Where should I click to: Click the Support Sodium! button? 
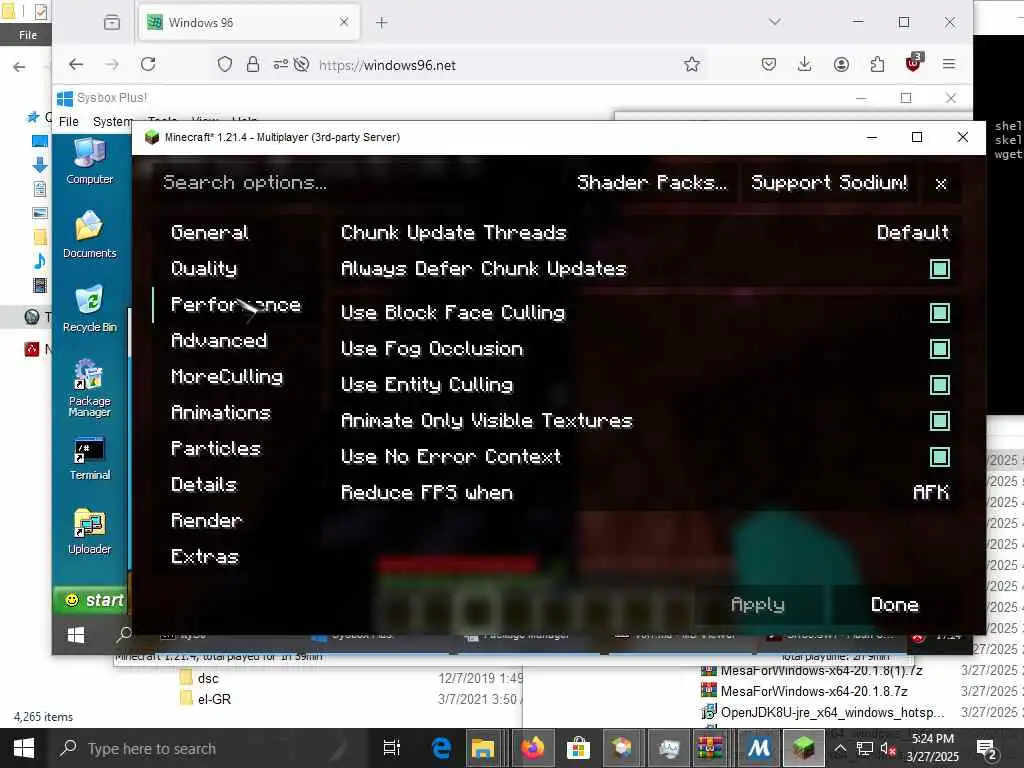829,183
